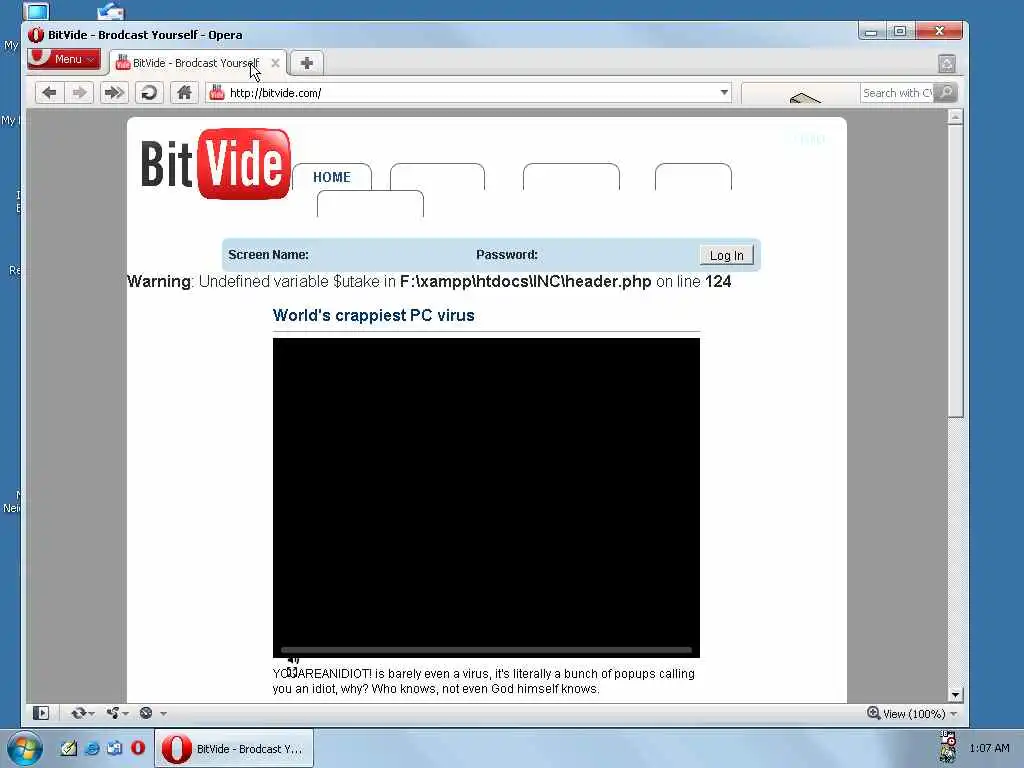Go back with the Back arrow
The height and width of the screenshot is (768, 1024).
49,93
